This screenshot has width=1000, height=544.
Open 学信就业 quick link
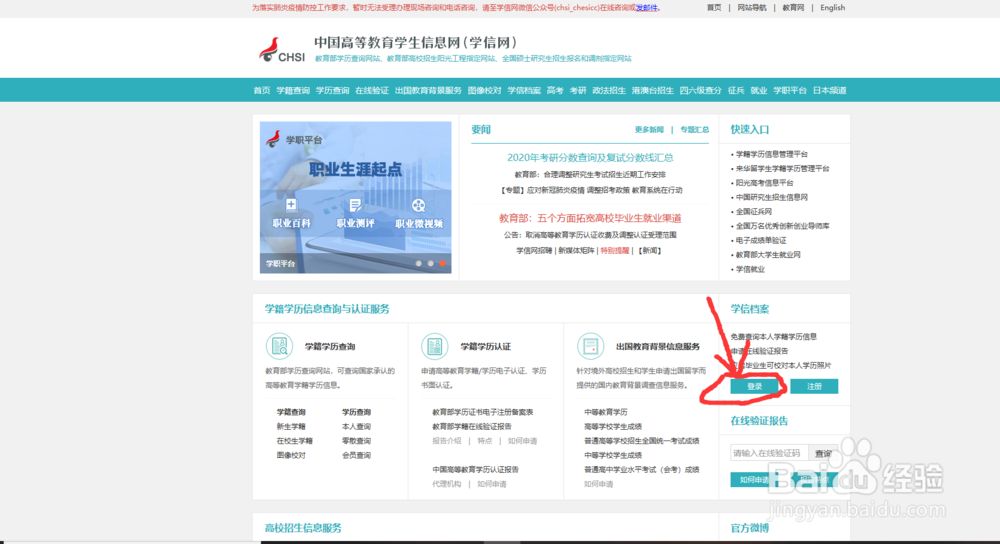coord(750,269)
